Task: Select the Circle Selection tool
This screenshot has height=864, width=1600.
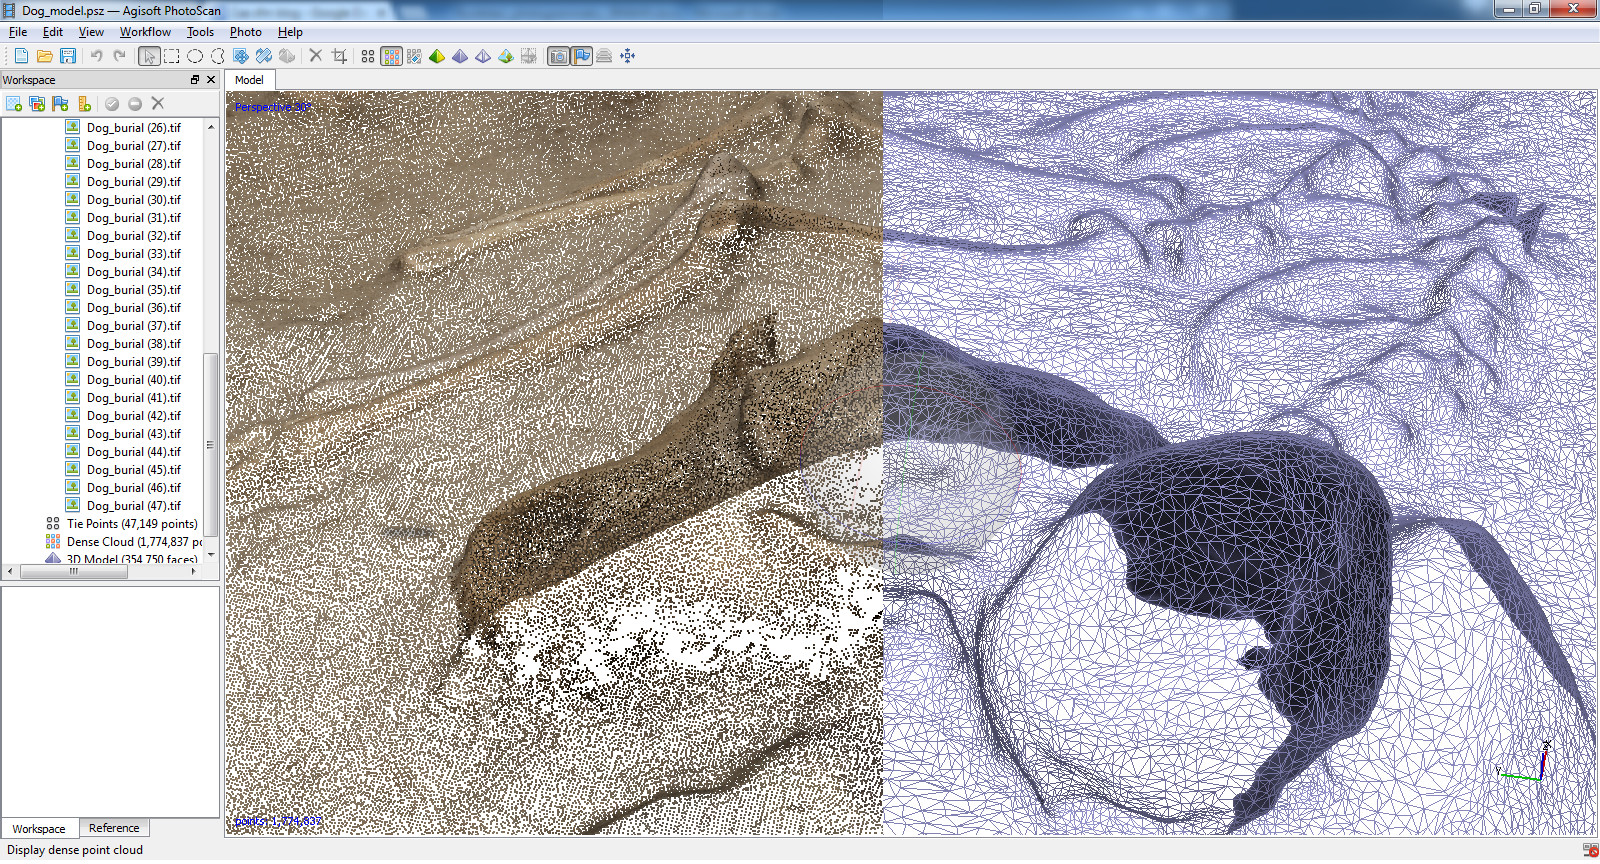Action: [195, 56]
